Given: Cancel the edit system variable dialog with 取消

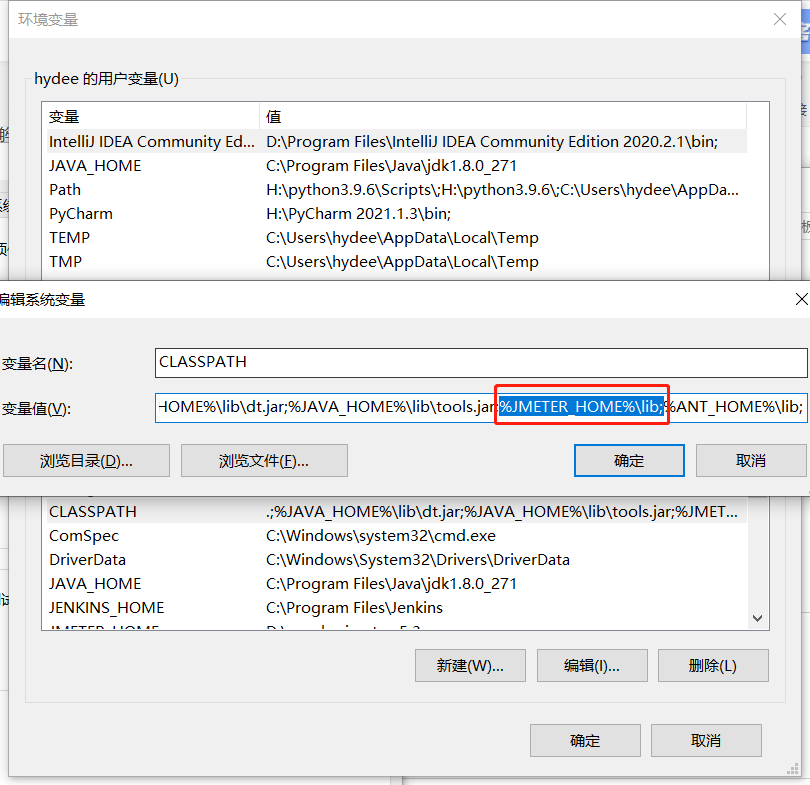Looking at the screenshot, I should click(x=751, y=460).
